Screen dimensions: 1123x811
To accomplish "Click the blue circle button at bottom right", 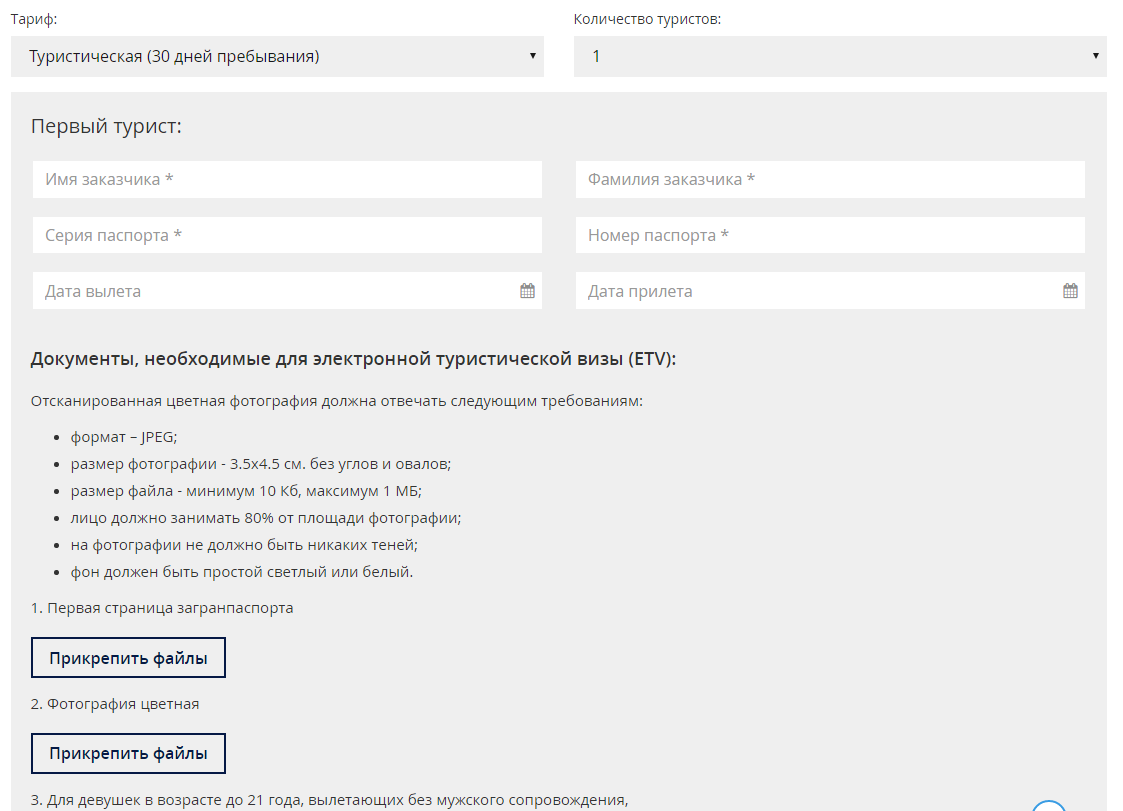I will (x=1049, y=806).
